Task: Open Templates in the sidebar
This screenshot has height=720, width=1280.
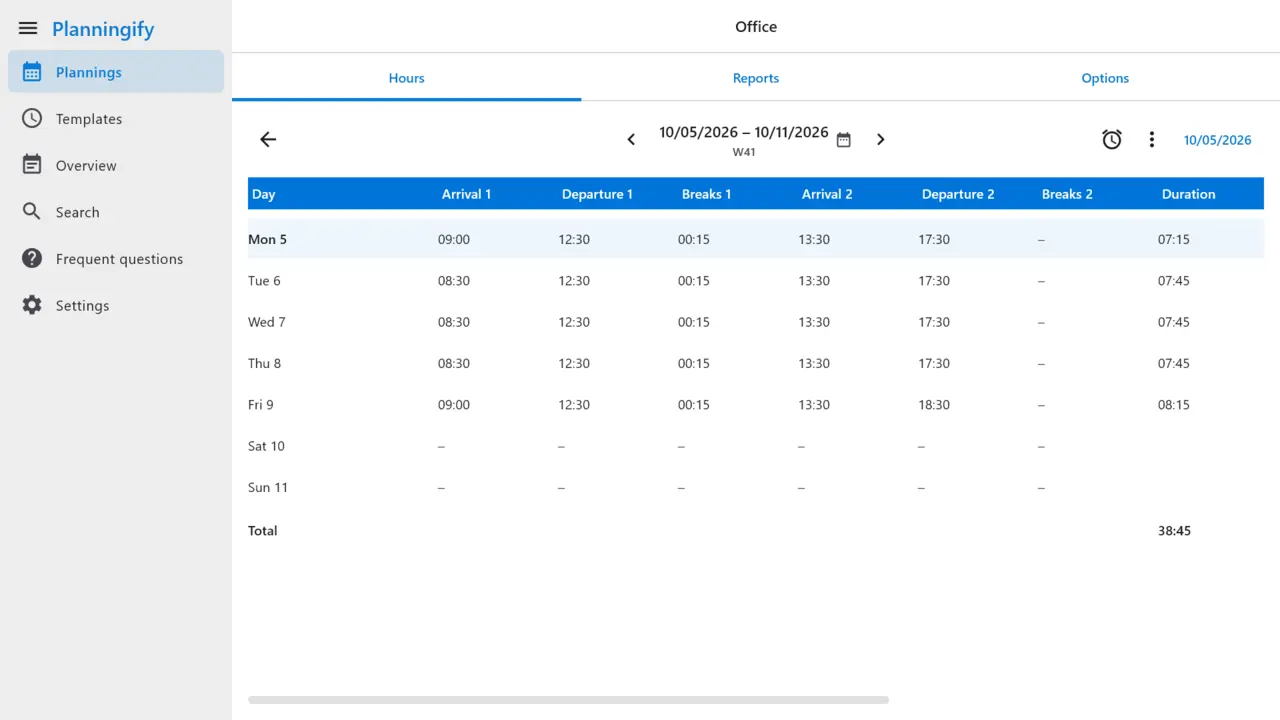Action: pyautogui.click(x=116, y=119)
